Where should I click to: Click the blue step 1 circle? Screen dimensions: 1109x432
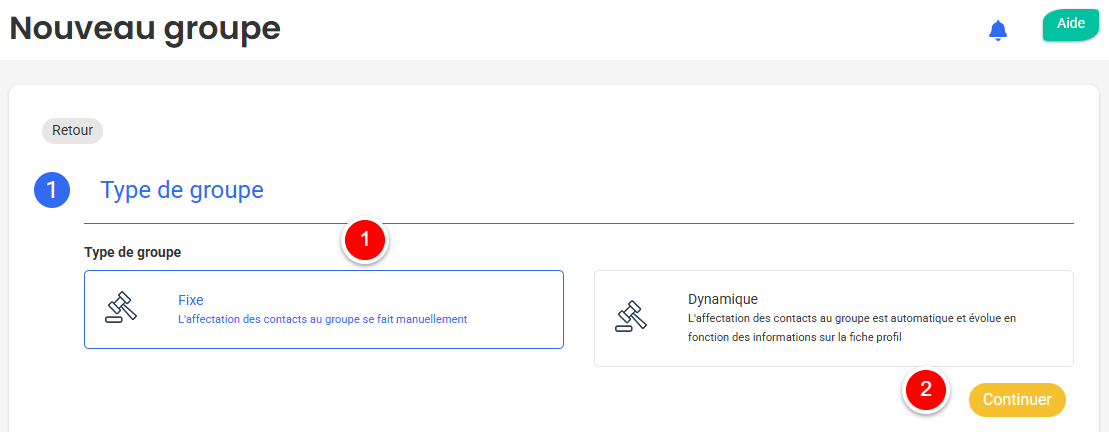pos(52,190)
